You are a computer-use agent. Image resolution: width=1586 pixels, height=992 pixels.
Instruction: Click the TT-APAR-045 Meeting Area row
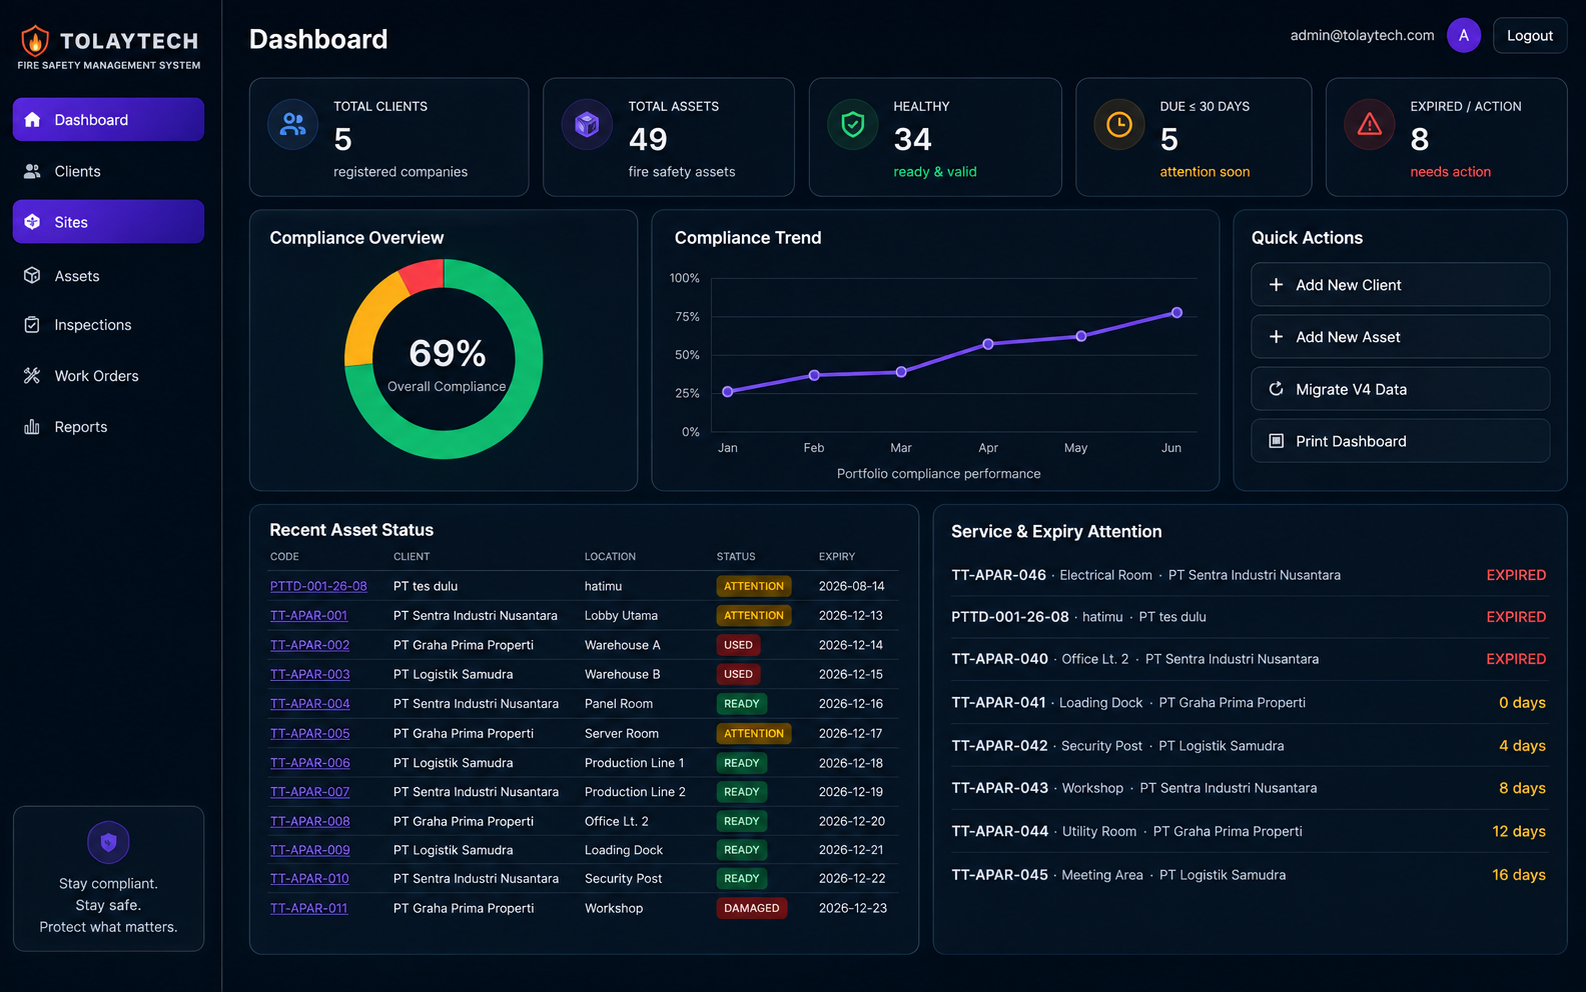(1249, 875)
